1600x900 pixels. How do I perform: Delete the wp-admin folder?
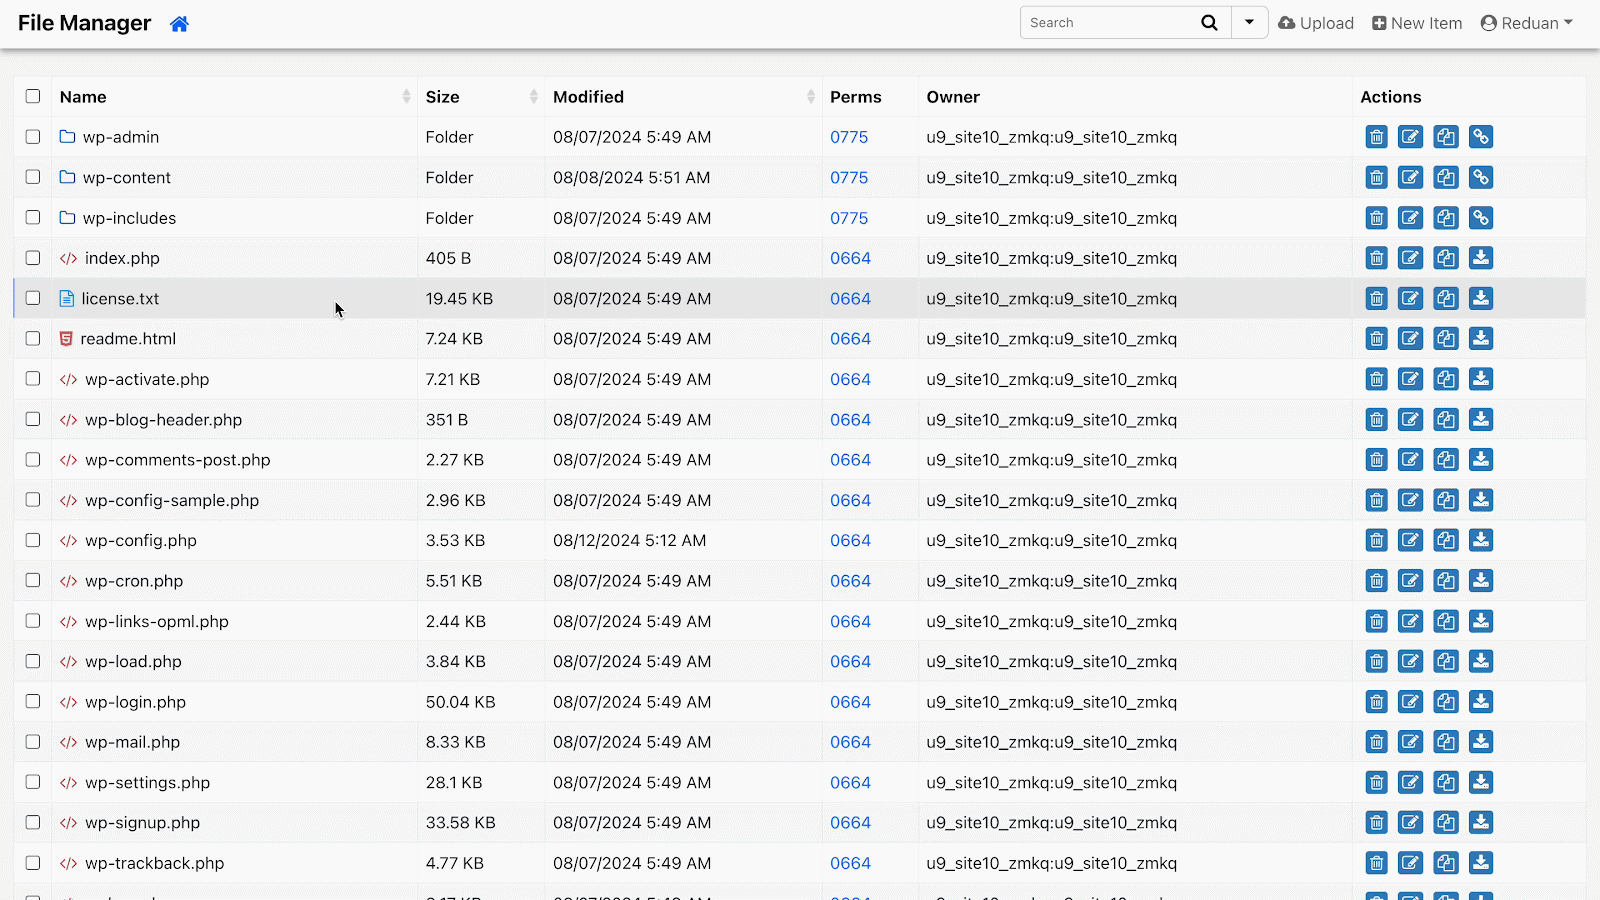1376,137
